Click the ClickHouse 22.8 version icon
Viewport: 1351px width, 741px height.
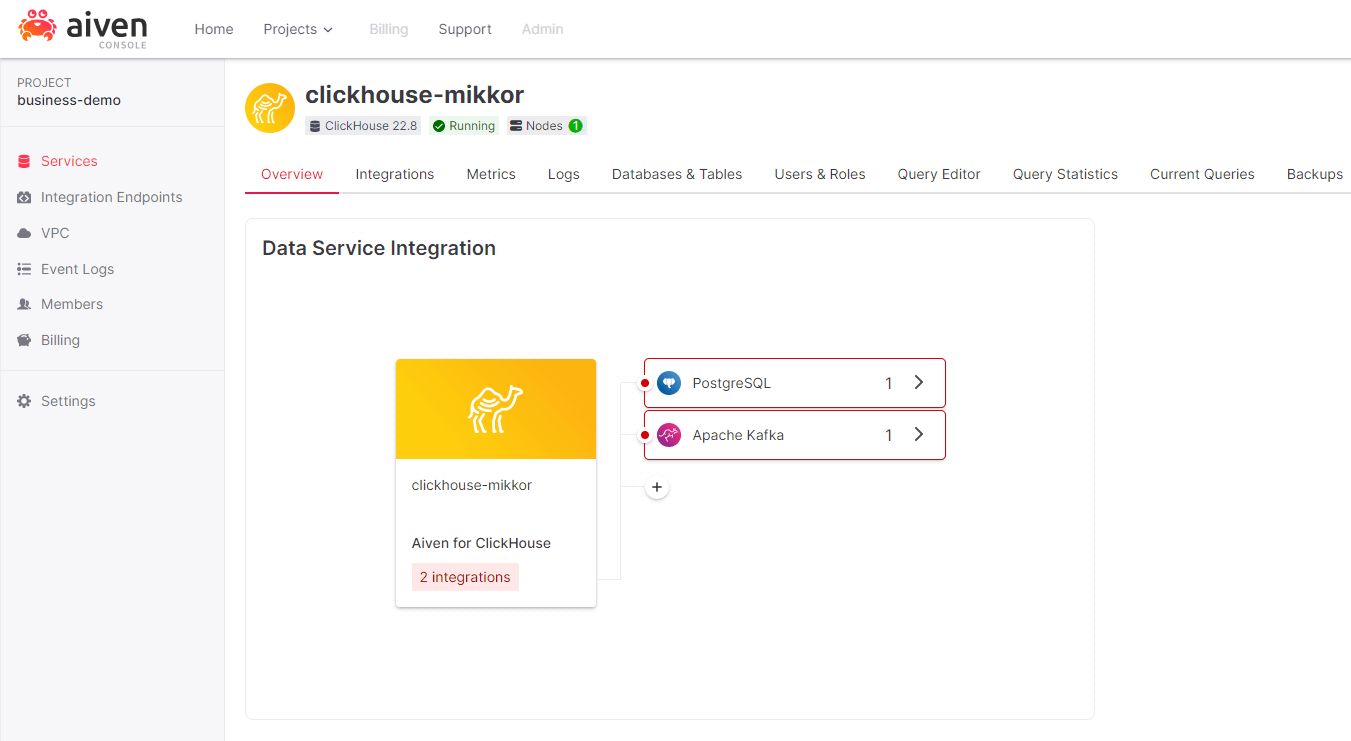[315, 126]
